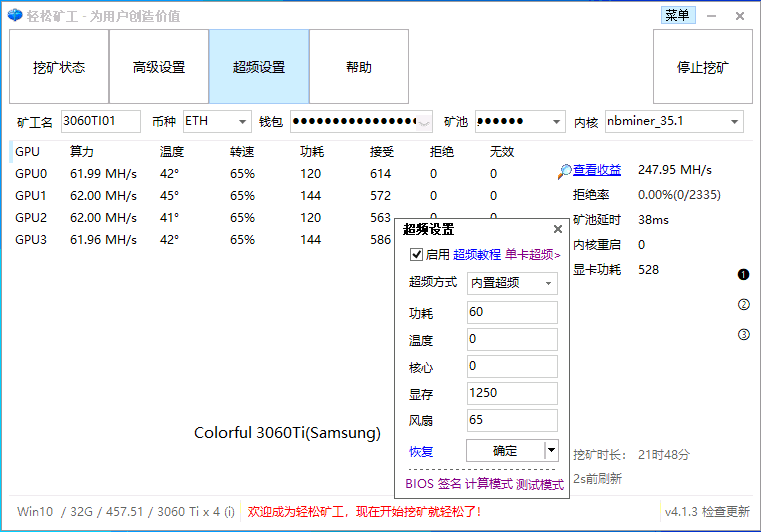Expand the 超频方式 内置超频 dropdown
Screen dimensions: 761x532
548,283
